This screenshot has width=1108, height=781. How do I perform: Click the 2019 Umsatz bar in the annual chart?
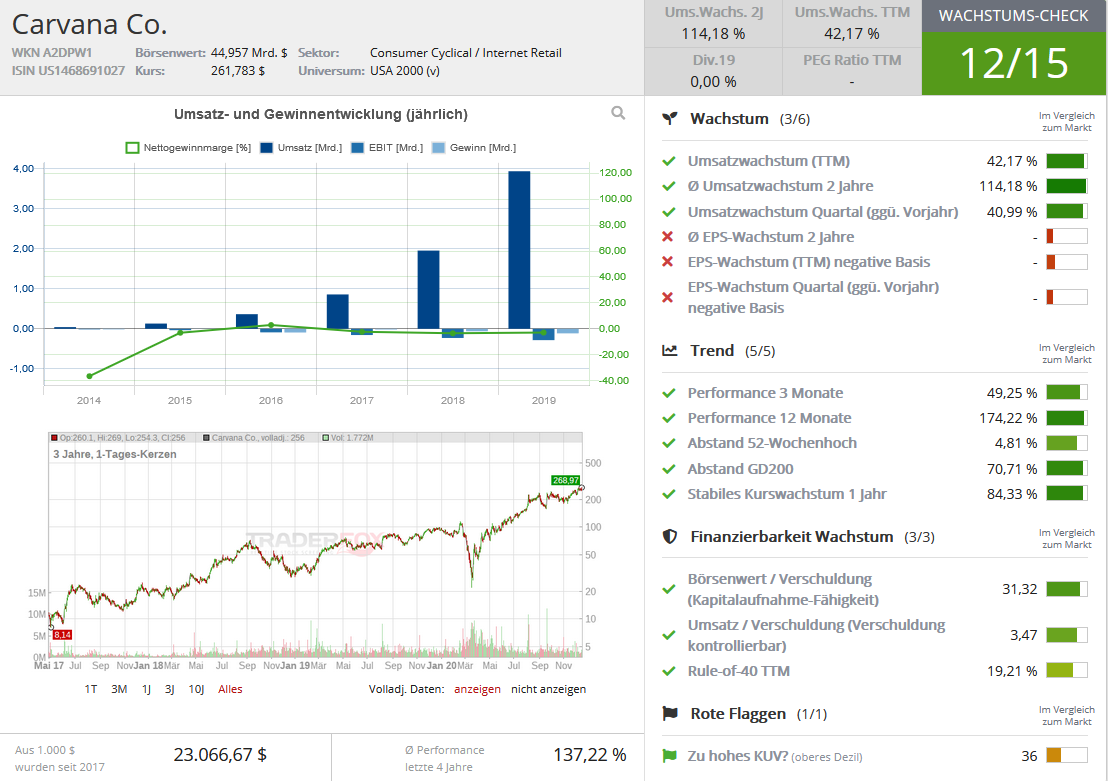coord(519,250)
